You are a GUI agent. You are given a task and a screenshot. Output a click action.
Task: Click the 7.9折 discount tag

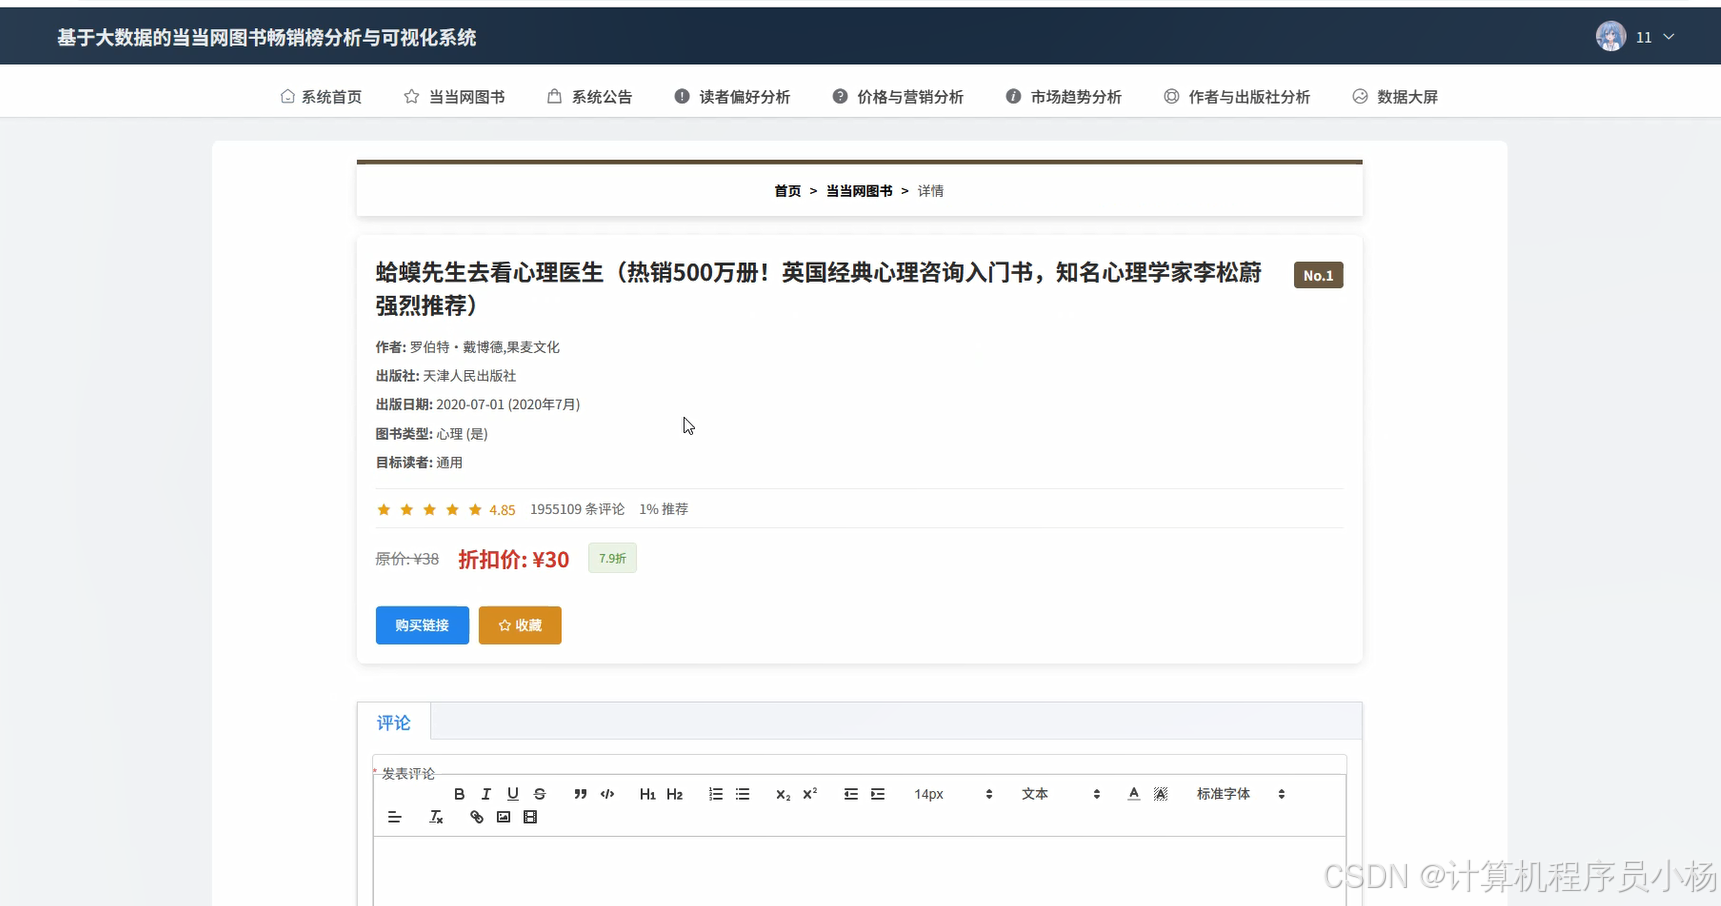(612, 558)
